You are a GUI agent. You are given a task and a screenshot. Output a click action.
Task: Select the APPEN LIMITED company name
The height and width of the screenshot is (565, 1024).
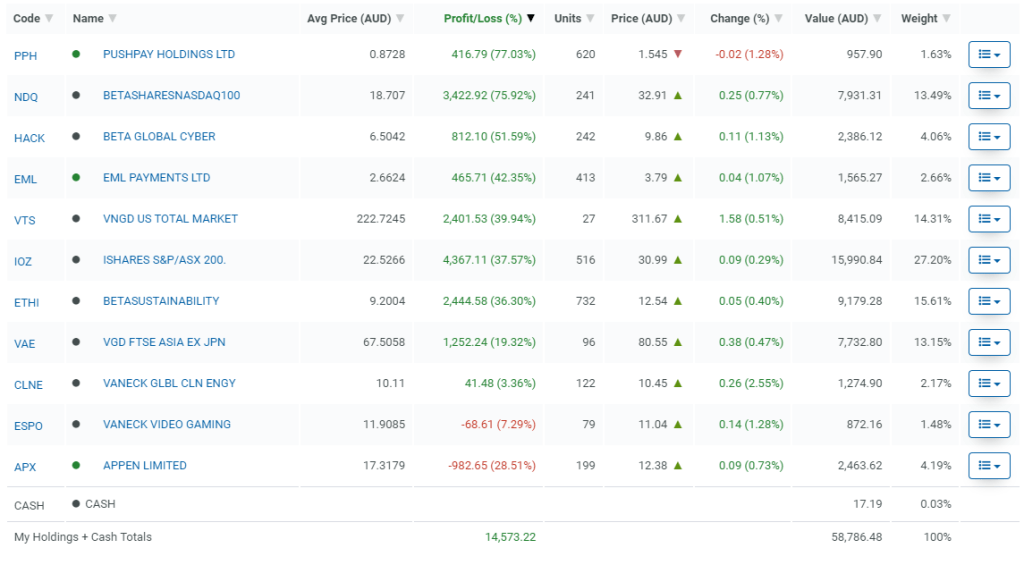tap(144, 466)
